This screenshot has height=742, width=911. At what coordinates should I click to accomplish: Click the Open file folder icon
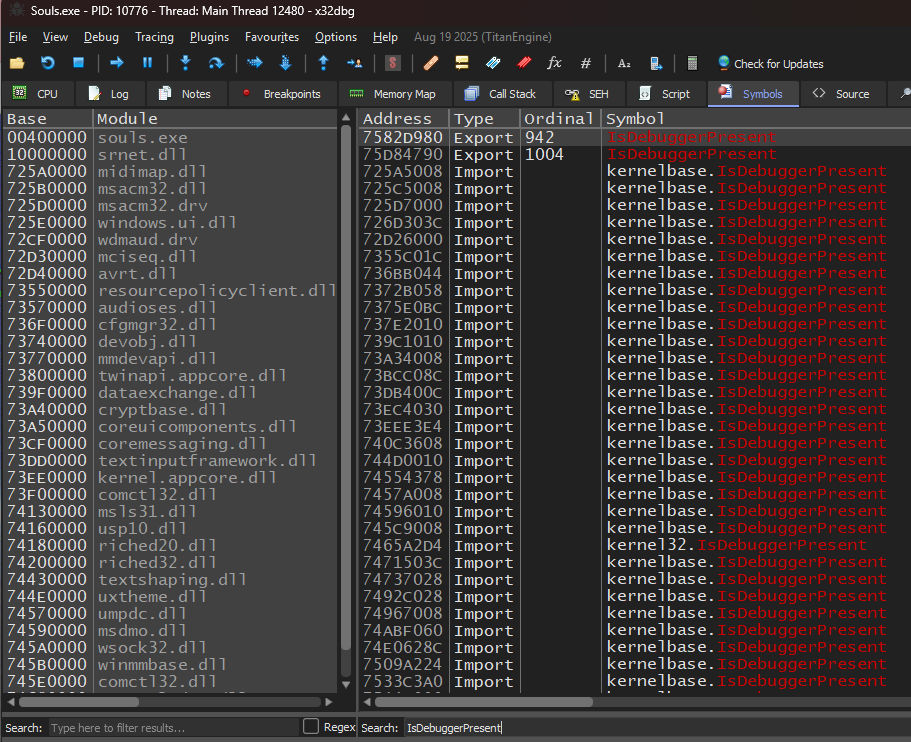point(17,63)
